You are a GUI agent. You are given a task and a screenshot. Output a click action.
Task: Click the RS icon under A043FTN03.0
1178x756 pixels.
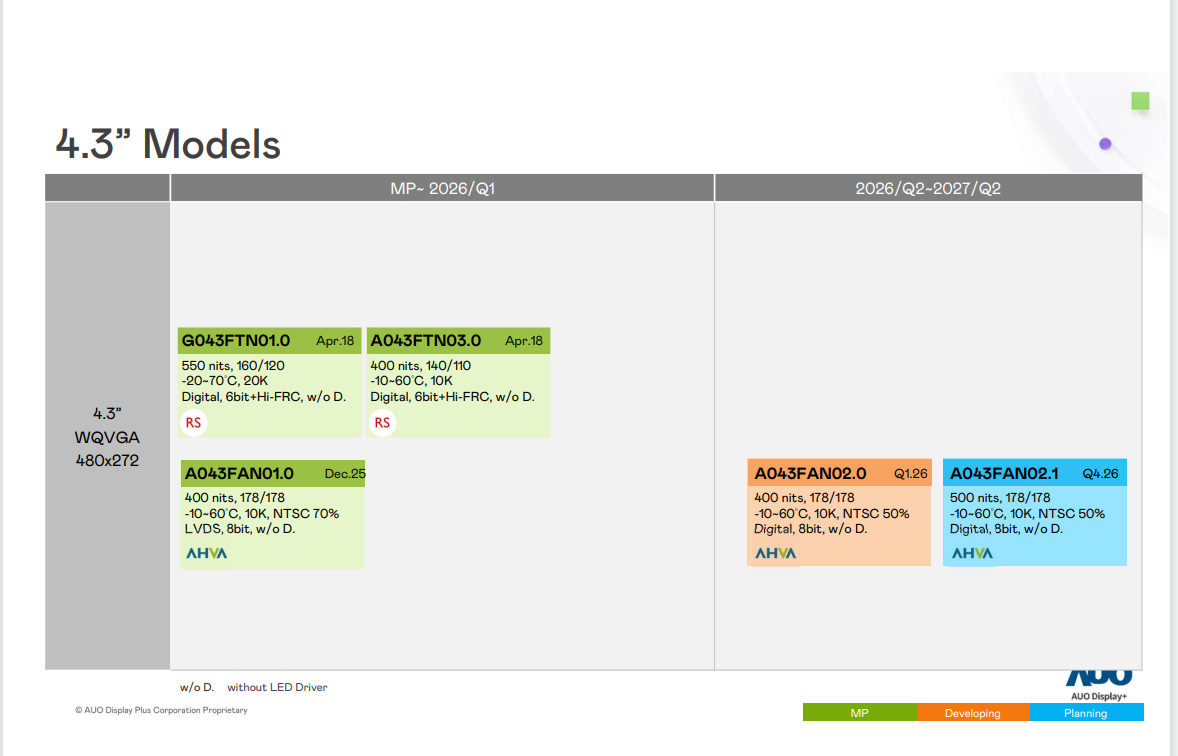coord(382,423)
